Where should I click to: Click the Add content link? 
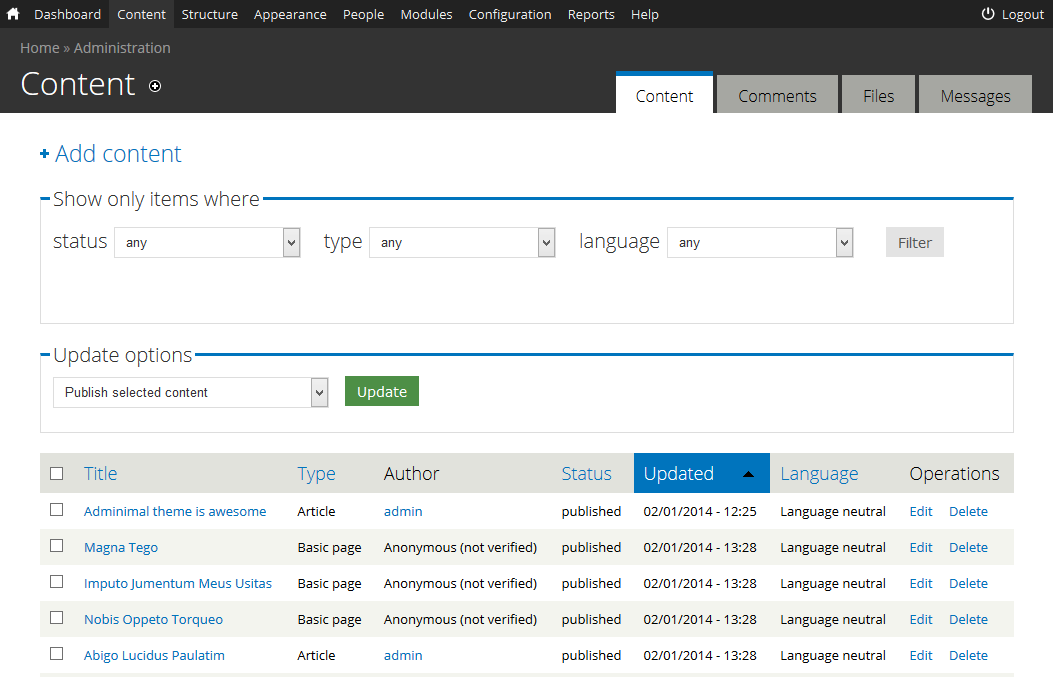pos(118,154)
